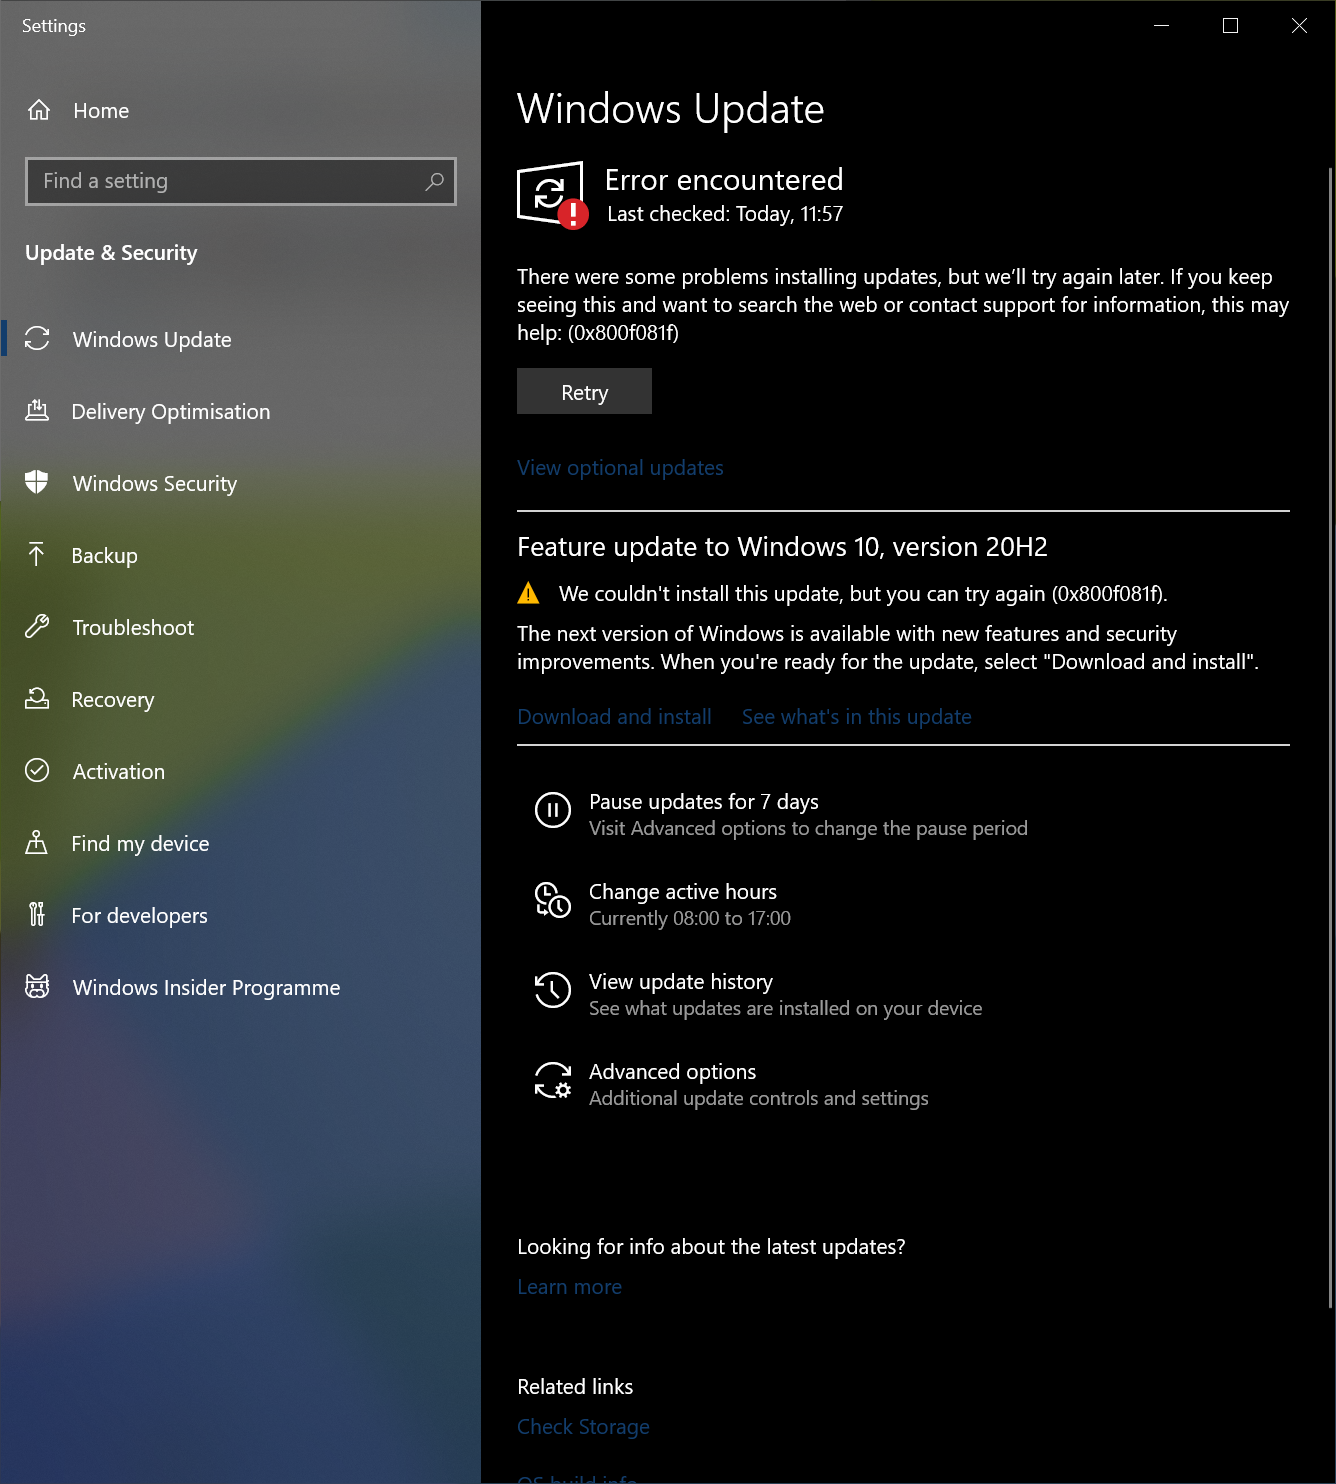Screen dimensions: 1336x1484
Task: Select Backup in the sidebar
Action: (x=240, y=555)
